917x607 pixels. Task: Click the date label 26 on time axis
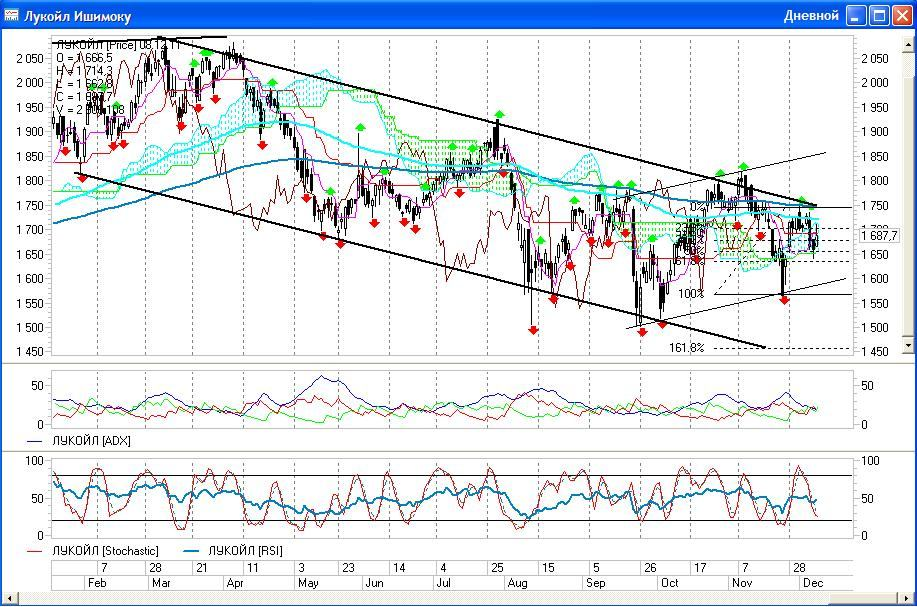650,568
